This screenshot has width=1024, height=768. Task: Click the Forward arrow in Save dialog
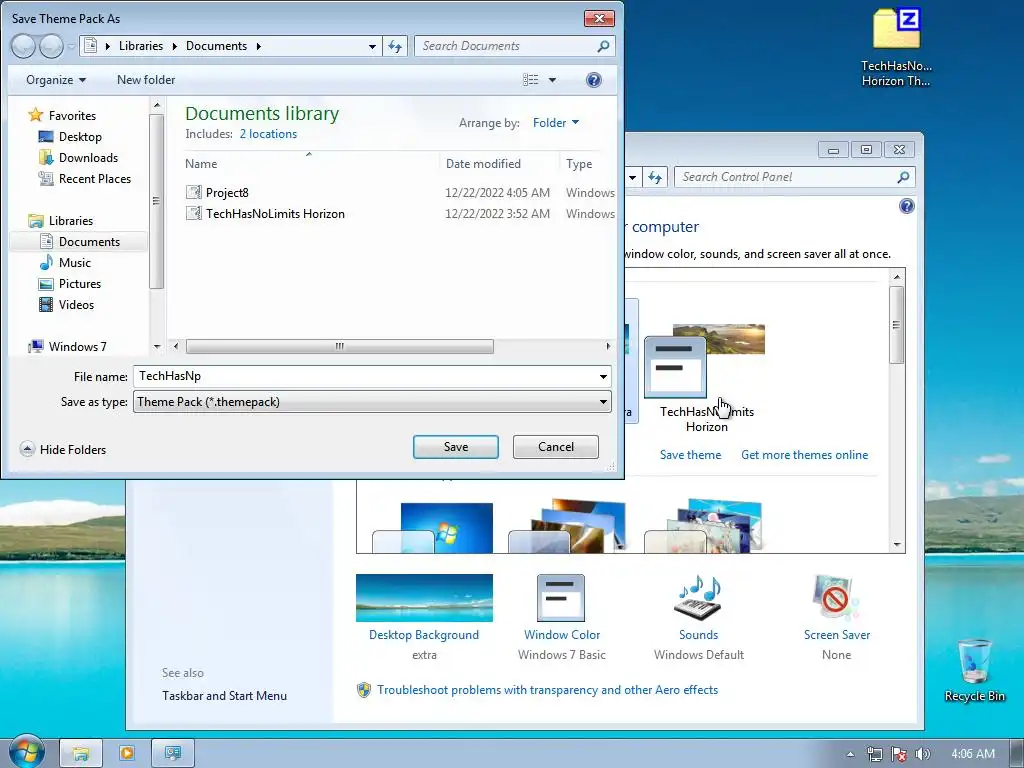point(51,46)
